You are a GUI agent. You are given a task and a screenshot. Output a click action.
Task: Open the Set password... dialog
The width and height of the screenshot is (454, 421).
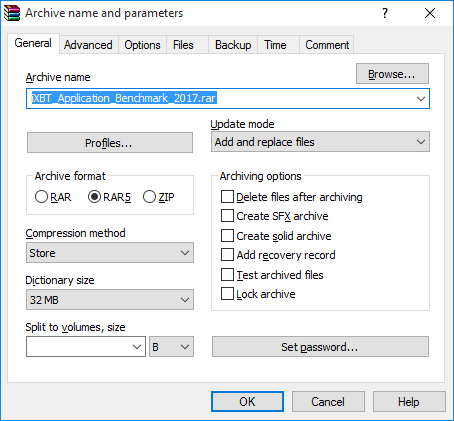[320, 347]
